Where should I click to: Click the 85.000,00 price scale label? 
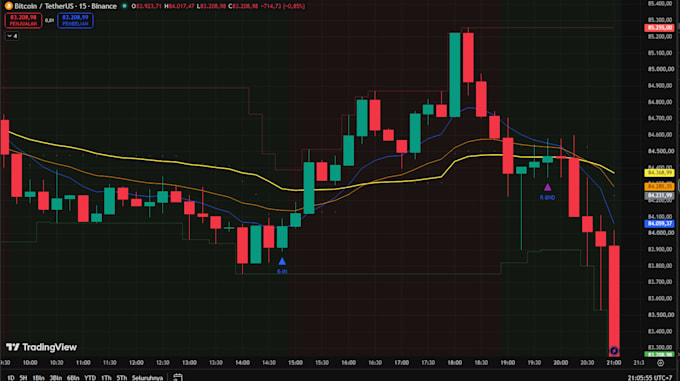tap(660, 69)
